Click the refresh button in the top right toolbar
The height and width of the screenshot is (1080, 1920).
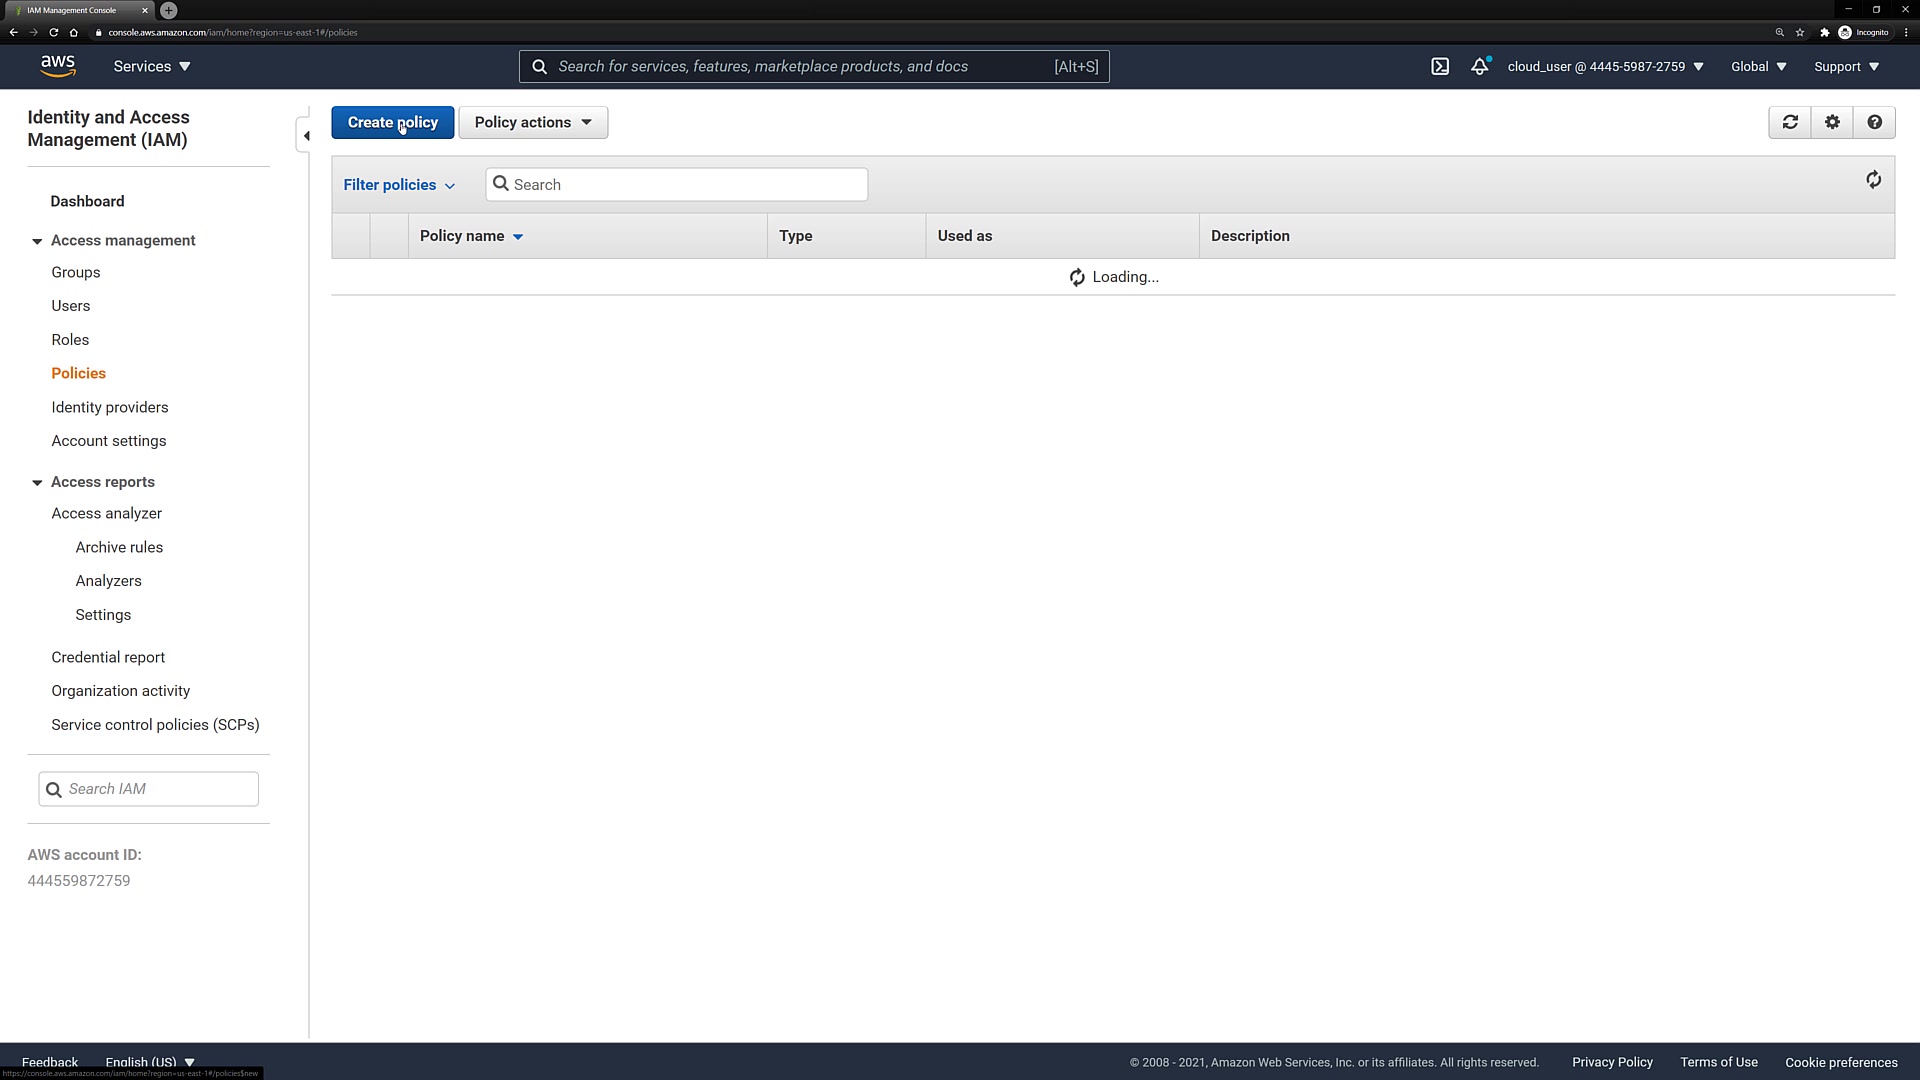(x=1790, y=122)
